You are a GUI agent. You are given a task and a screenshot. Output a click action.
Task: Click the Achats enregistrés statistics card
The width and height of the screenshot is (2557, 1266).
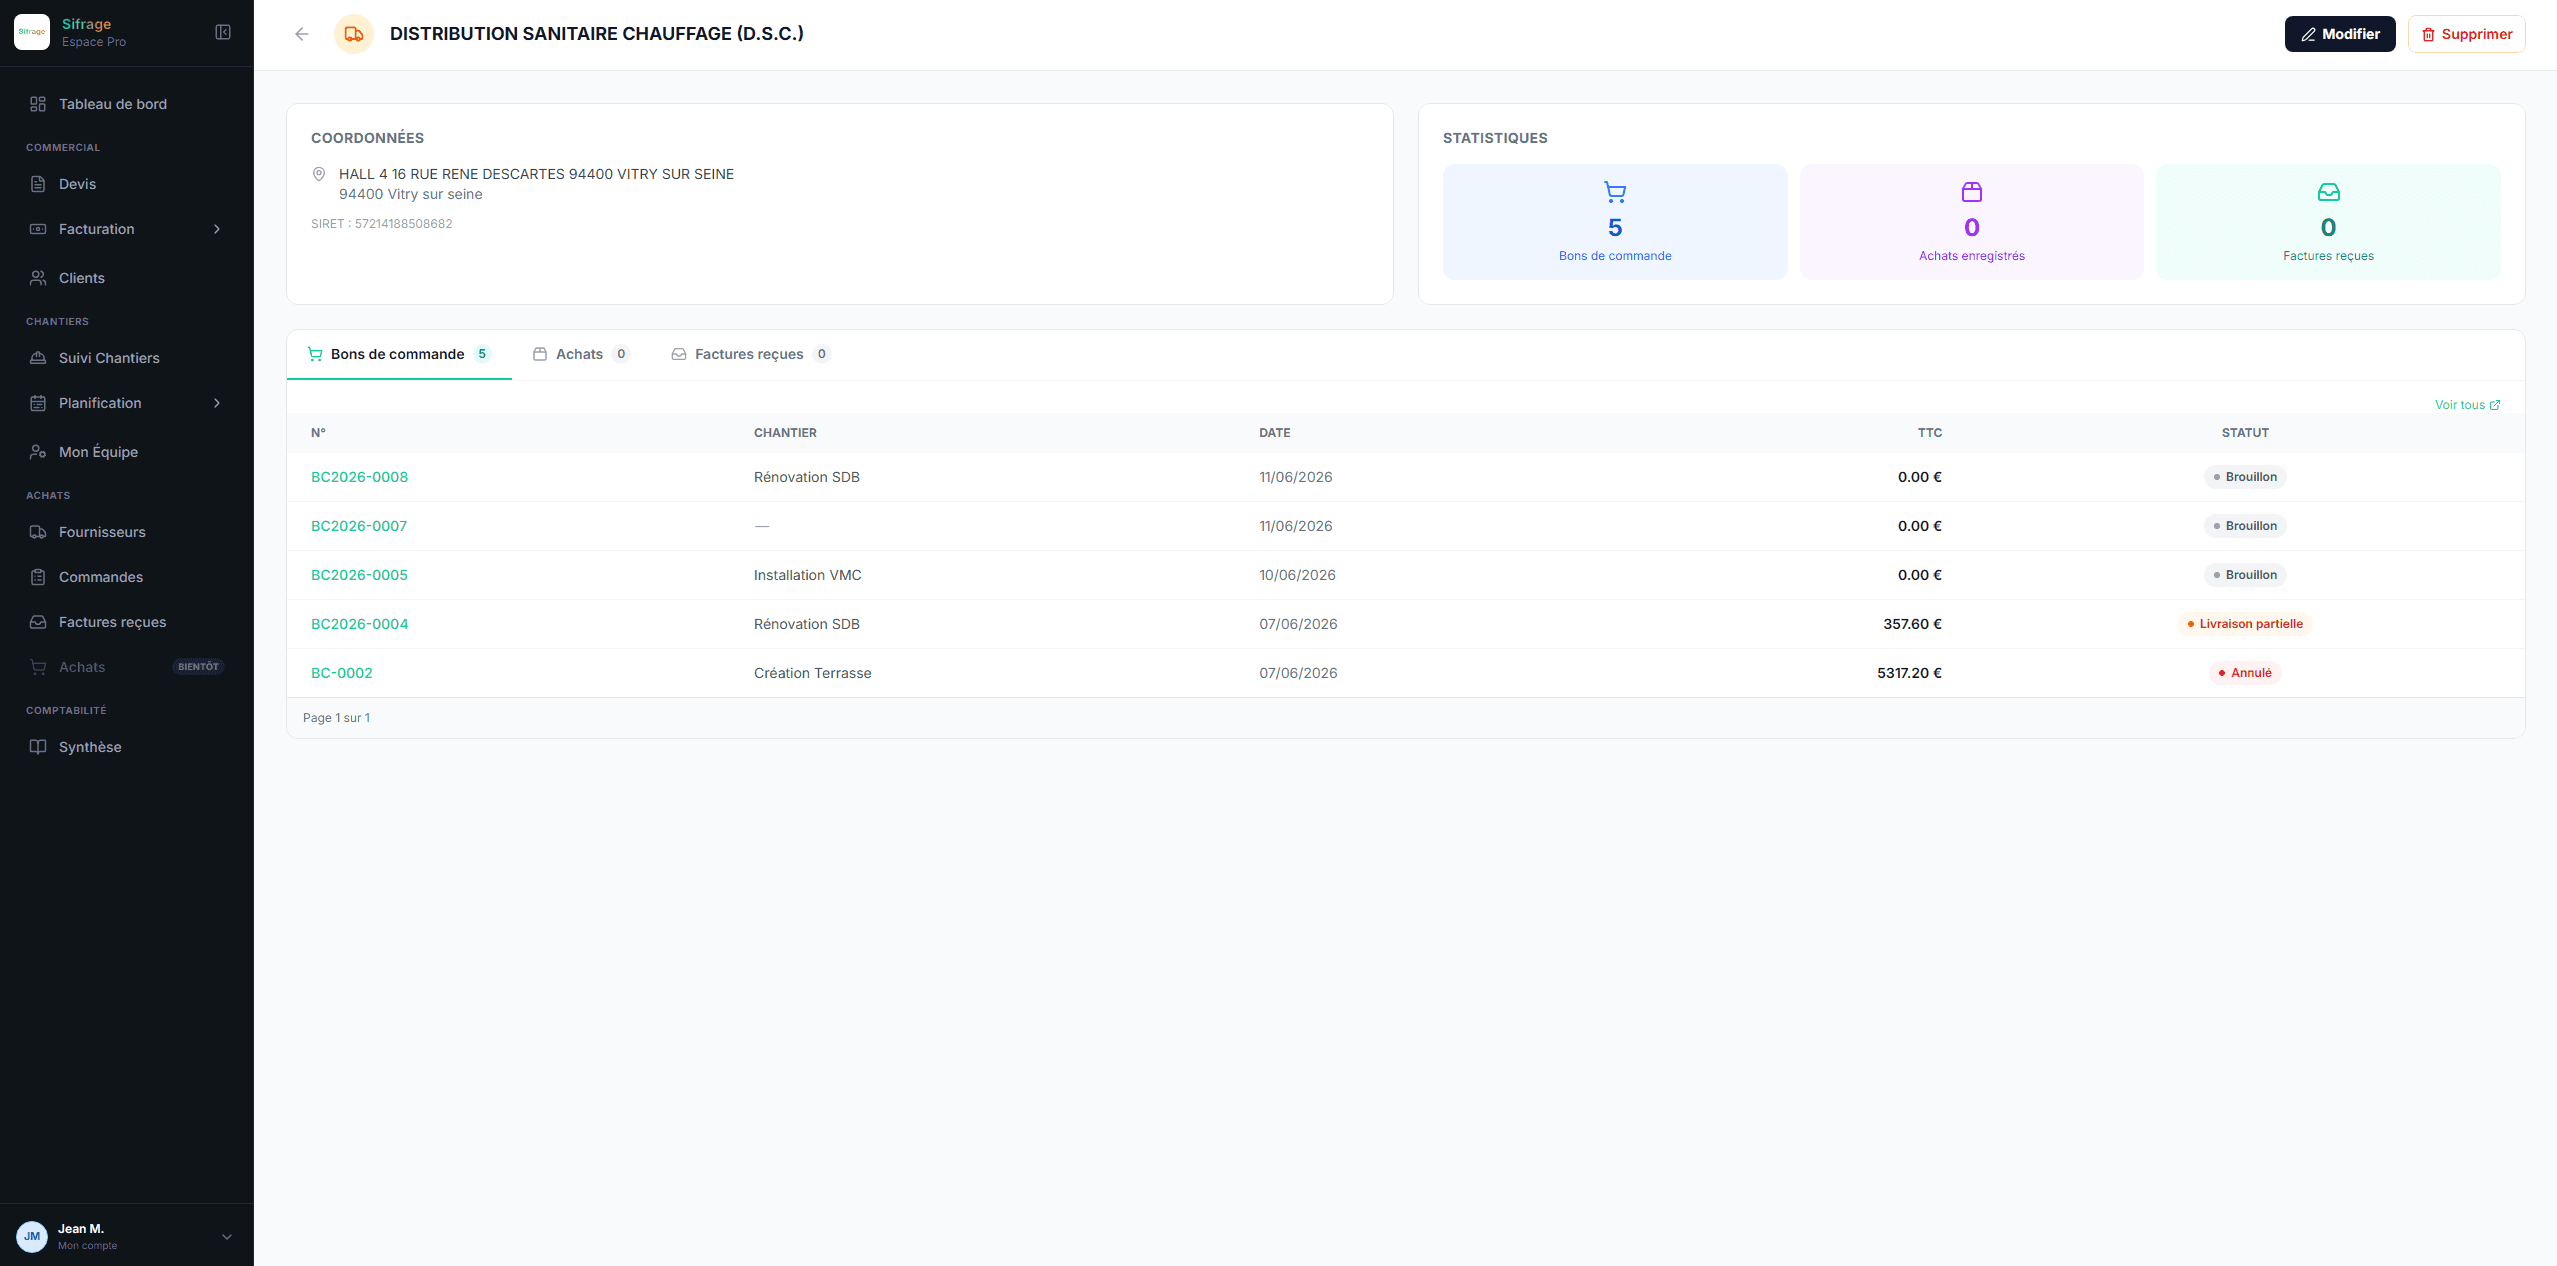(1972, 222)
